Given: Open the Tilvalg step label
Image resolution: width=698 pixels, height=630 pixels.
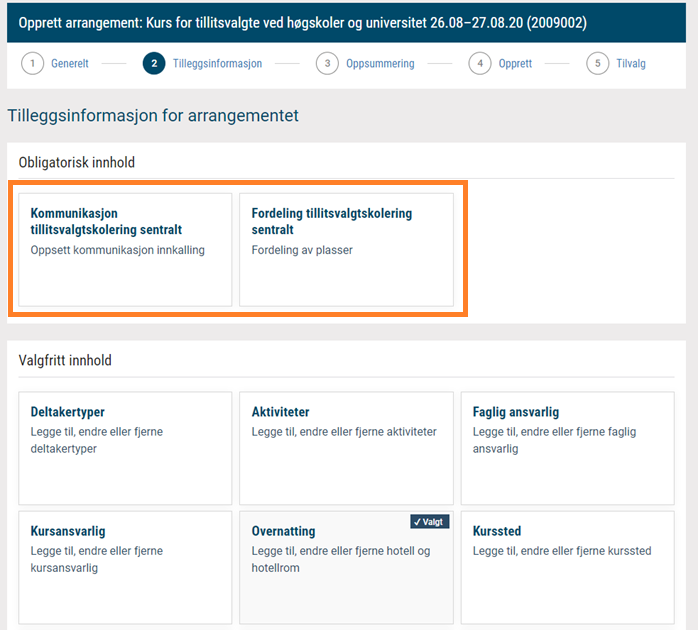Looking at the screenshot, I should (631, 64).
